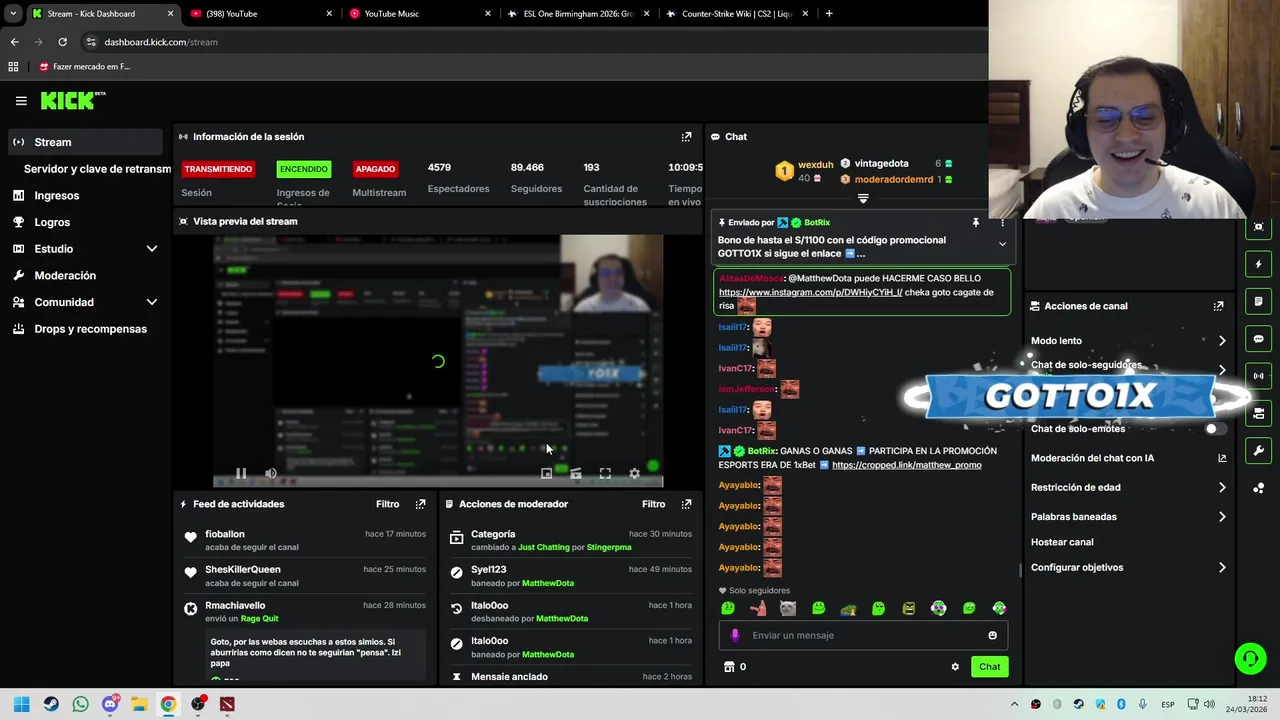Click the wrench icon in the right sidebar
Image resolution: width=1280 pixels, height=720 pixels.
point(1258,451)
